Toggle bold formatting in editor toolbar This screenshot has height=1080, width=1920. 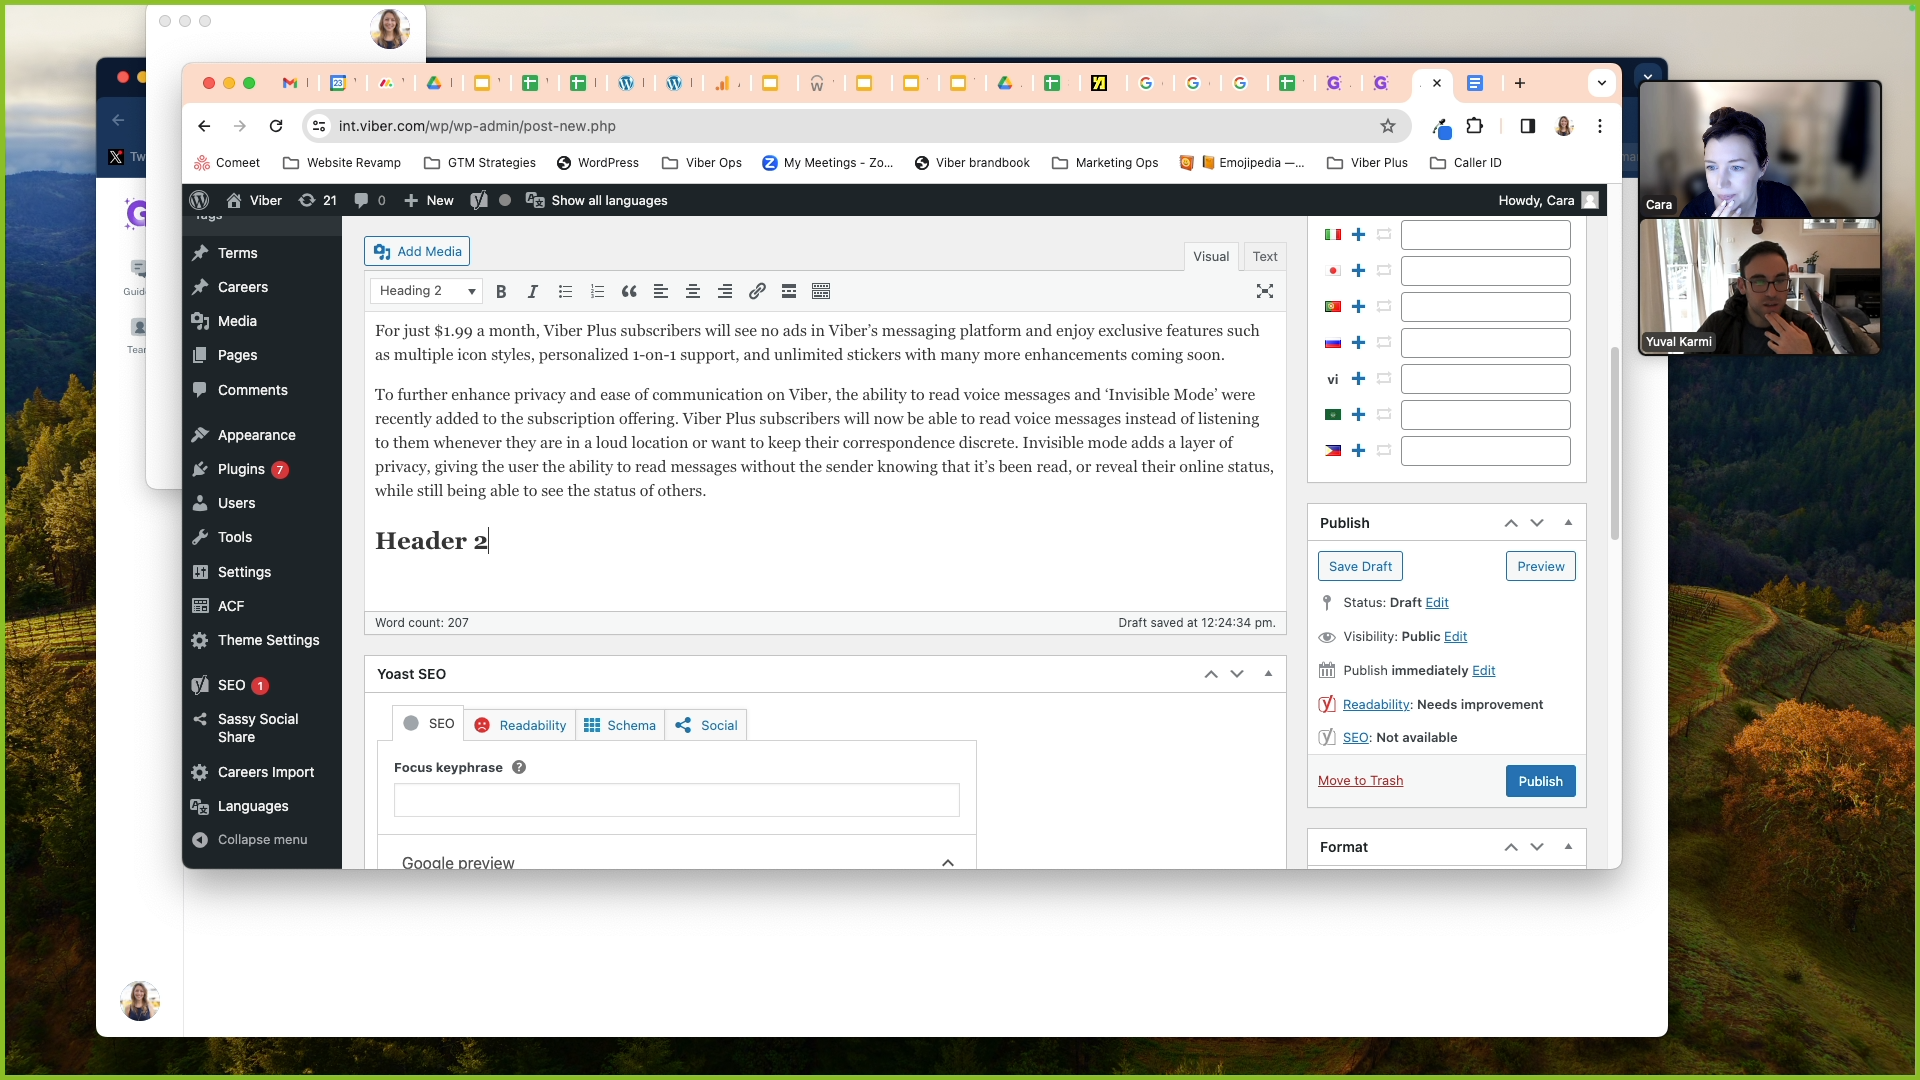[501, 291]
